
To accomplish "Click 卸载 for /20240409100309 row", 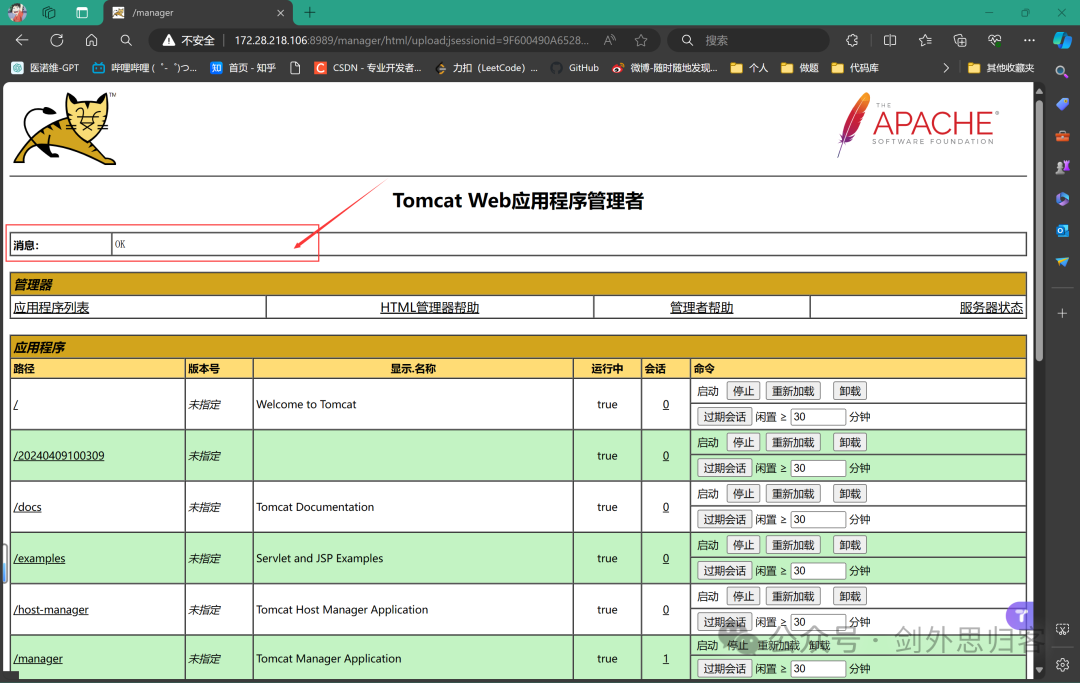I will pos(850,443).
